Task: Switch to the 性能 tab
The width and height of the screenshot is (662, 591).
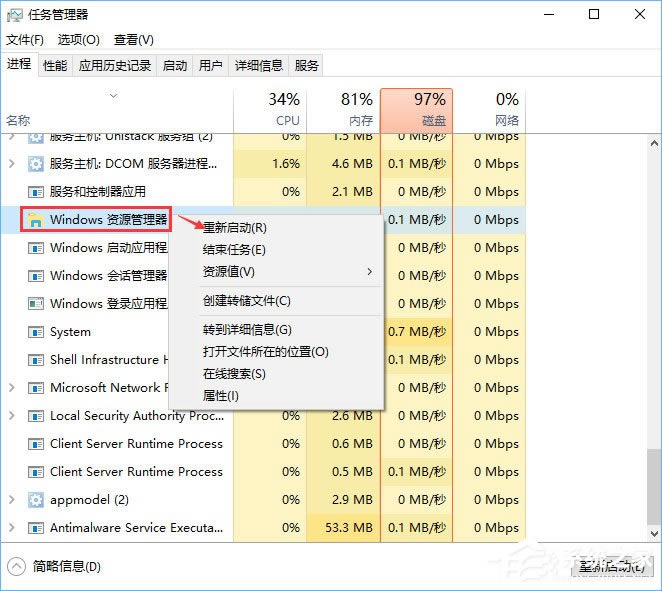Action: [x=55, y=65]
